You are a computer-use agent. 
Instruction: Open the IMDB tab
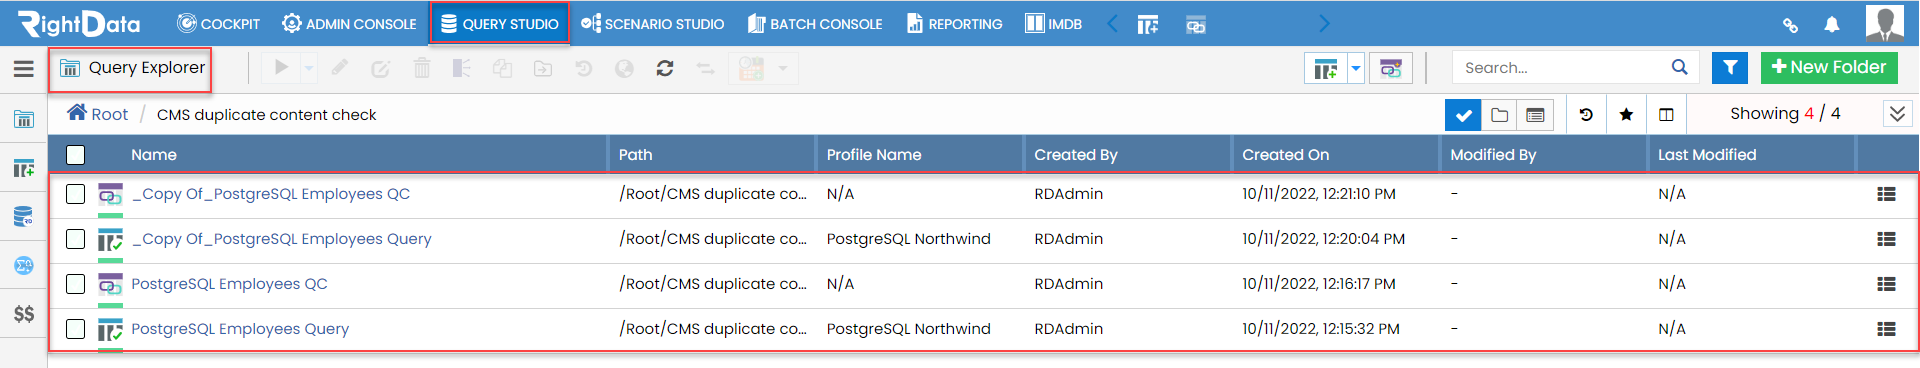pyautogui.click(x=1053, y=24)
